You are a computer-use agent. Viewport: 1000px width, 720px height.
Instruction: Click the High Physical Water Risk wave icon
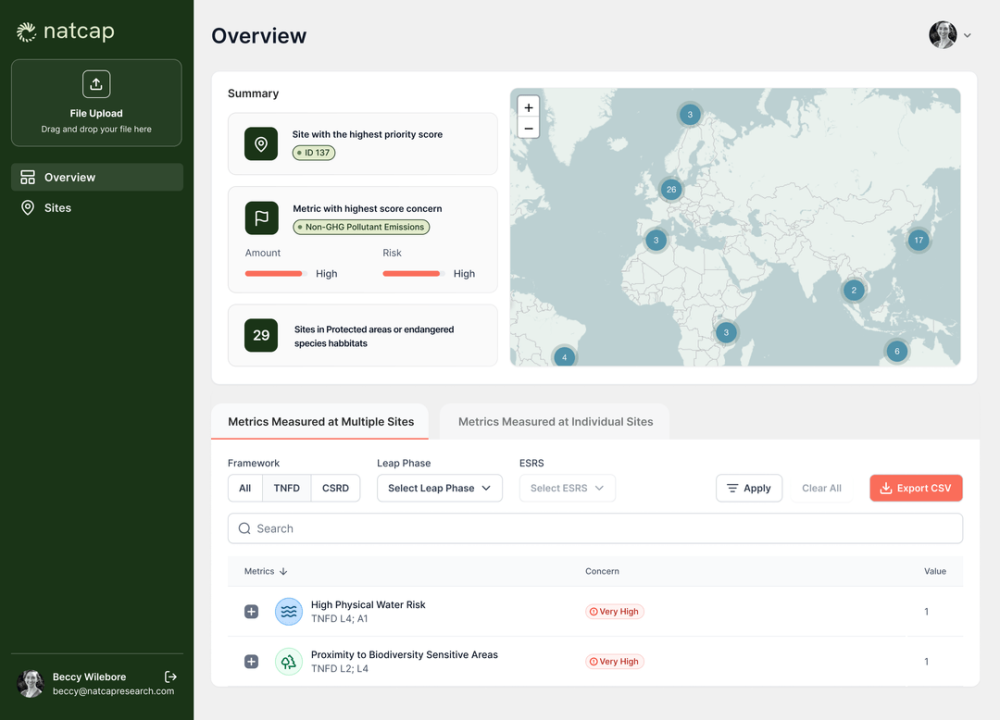pyautogui.click(x=289, y=612)
